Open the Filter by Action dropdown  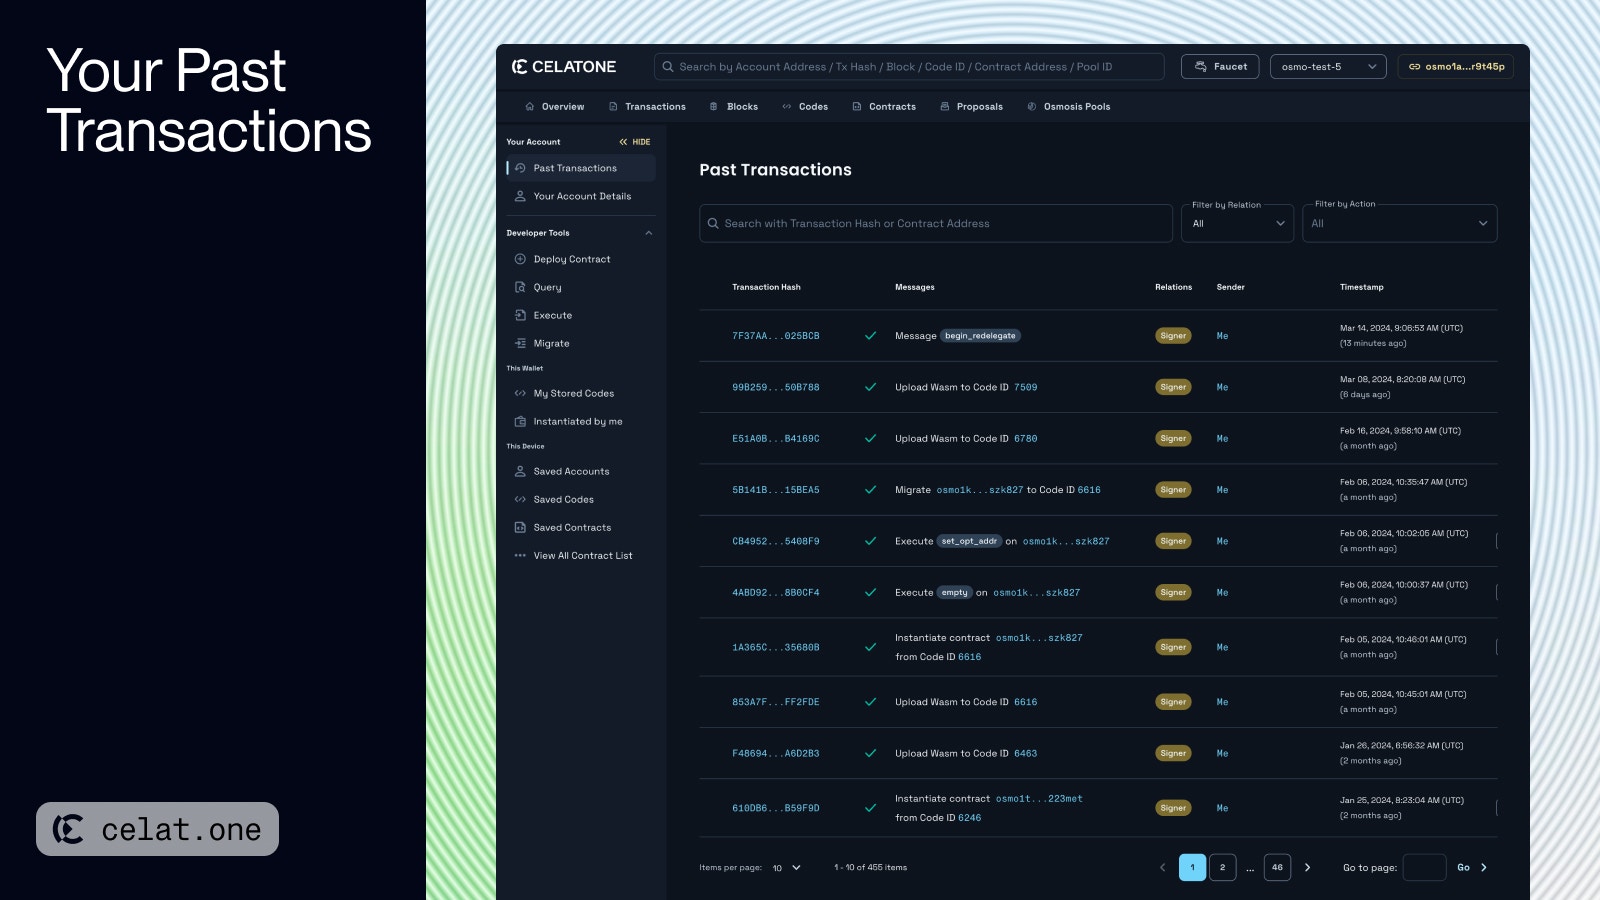tap(1400, 223)
